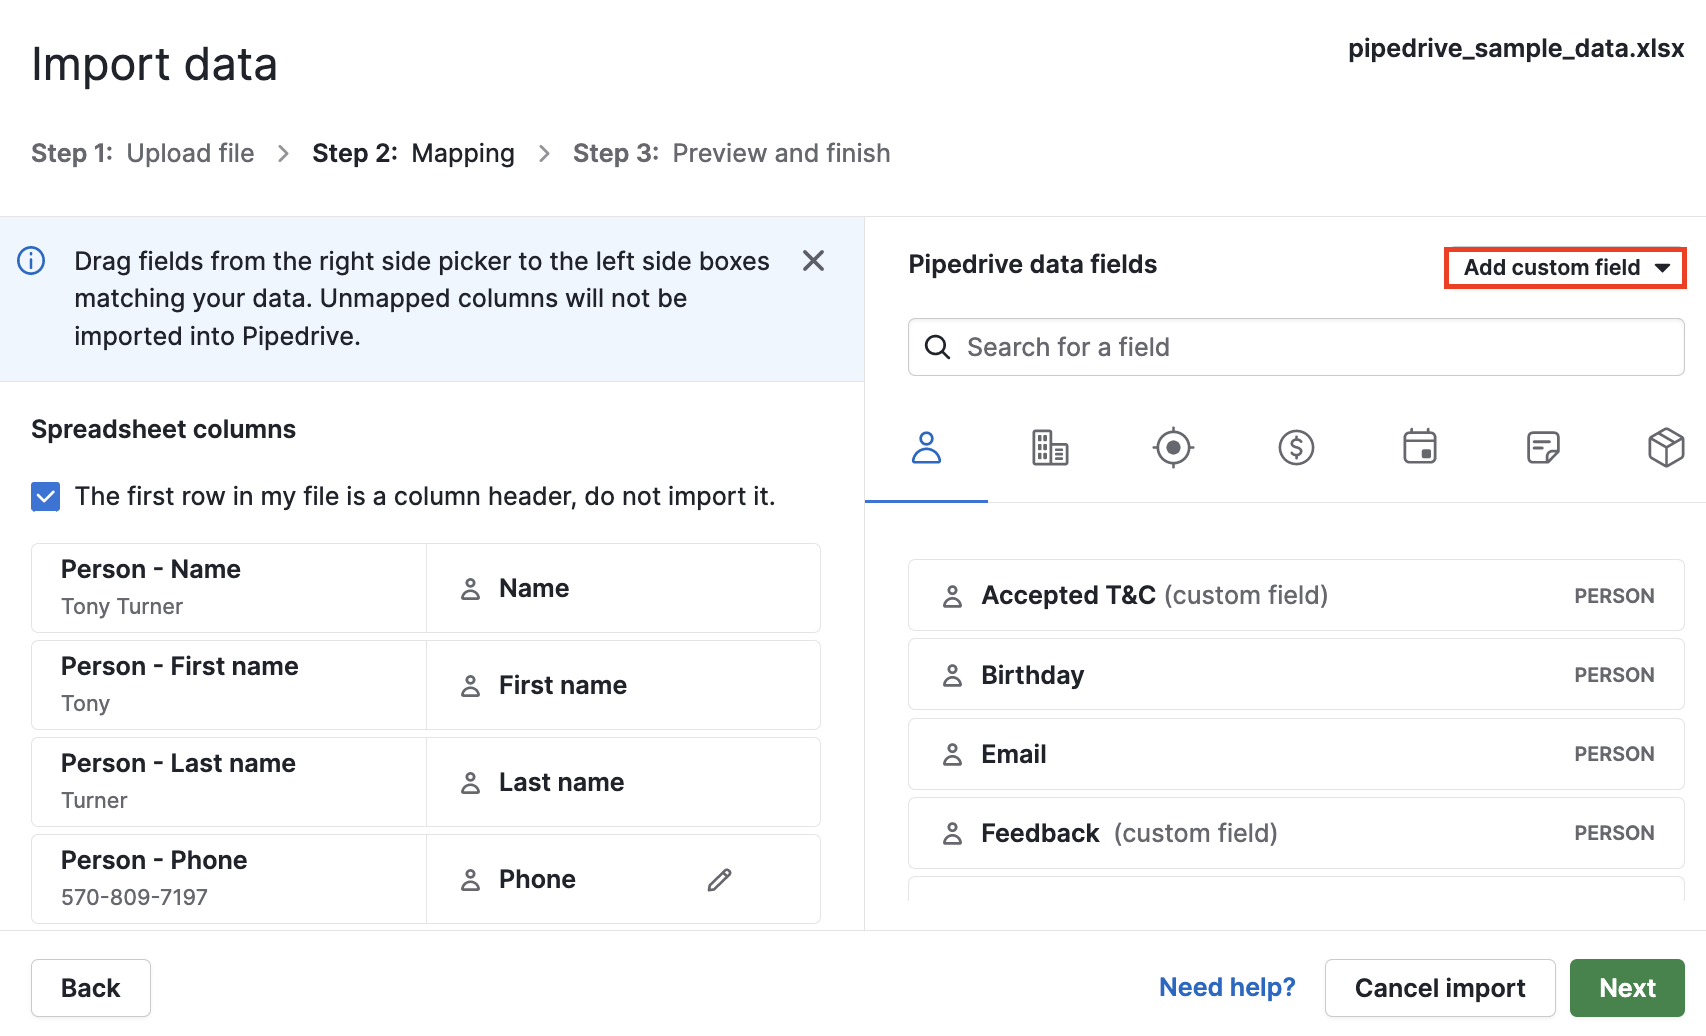The image size is (1706, 1036).
Task: Click the Next button
Action: [1627, 988]
